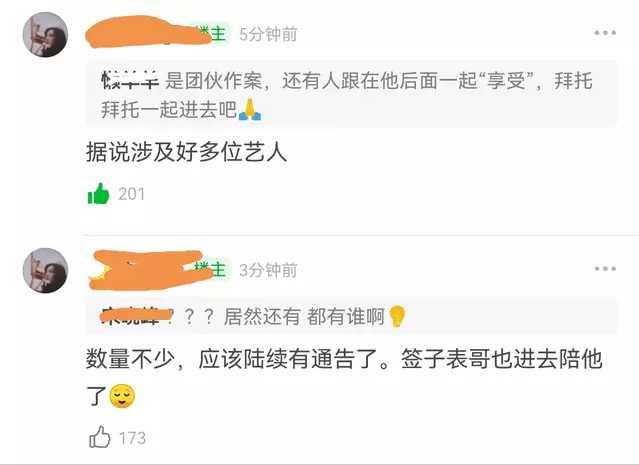The width and height of the screenshot is (639, 465).
Task: Unlike the comment with 201 likes
Action: 99,194
